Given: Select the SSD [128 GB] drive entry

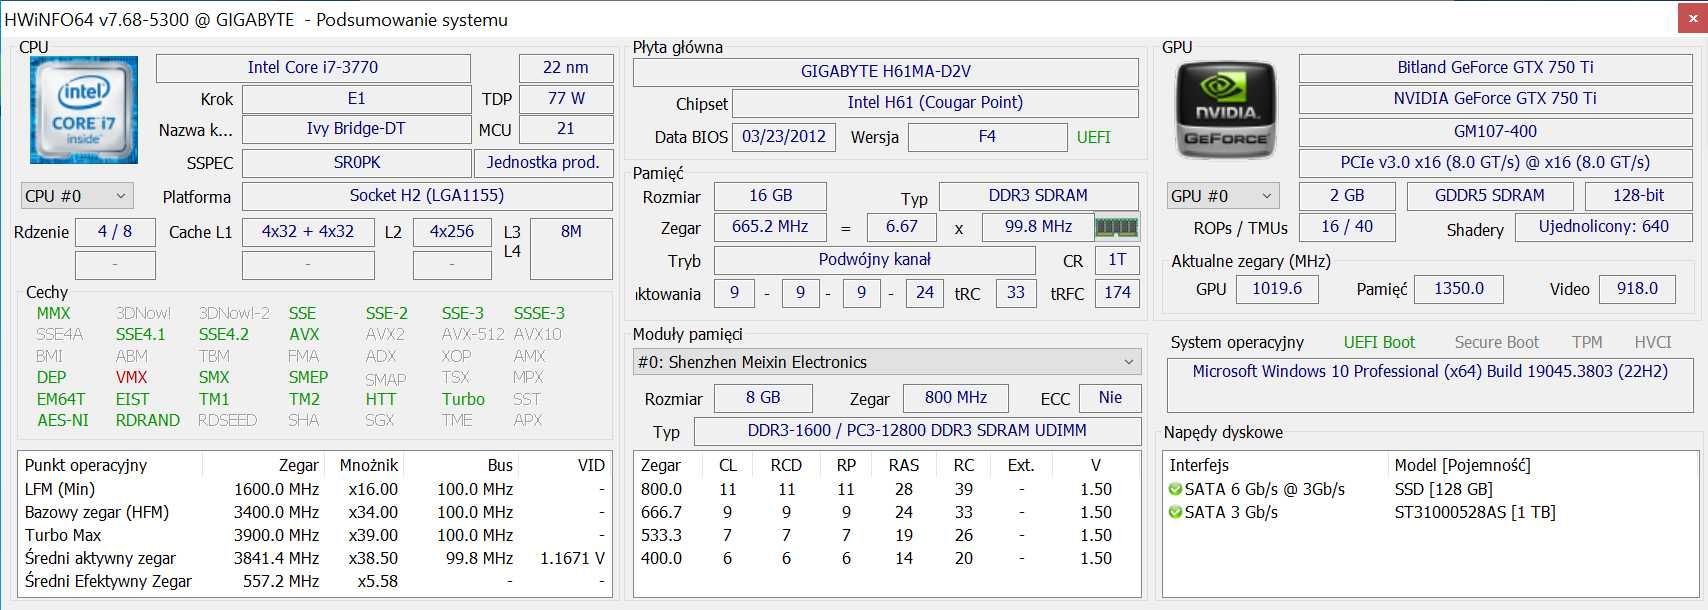Looking at the screenshot, I should pos(1443,490).
